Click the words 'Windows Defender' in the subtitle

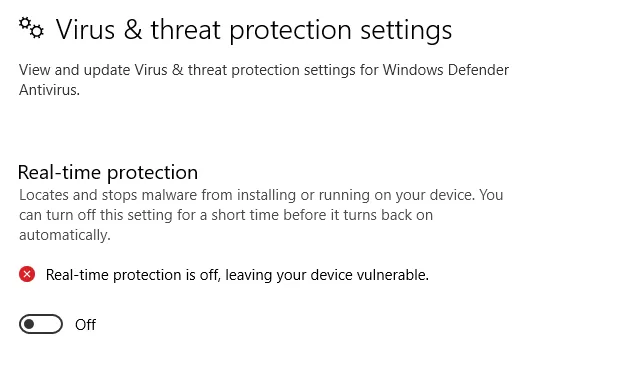[x=445, y=70]
